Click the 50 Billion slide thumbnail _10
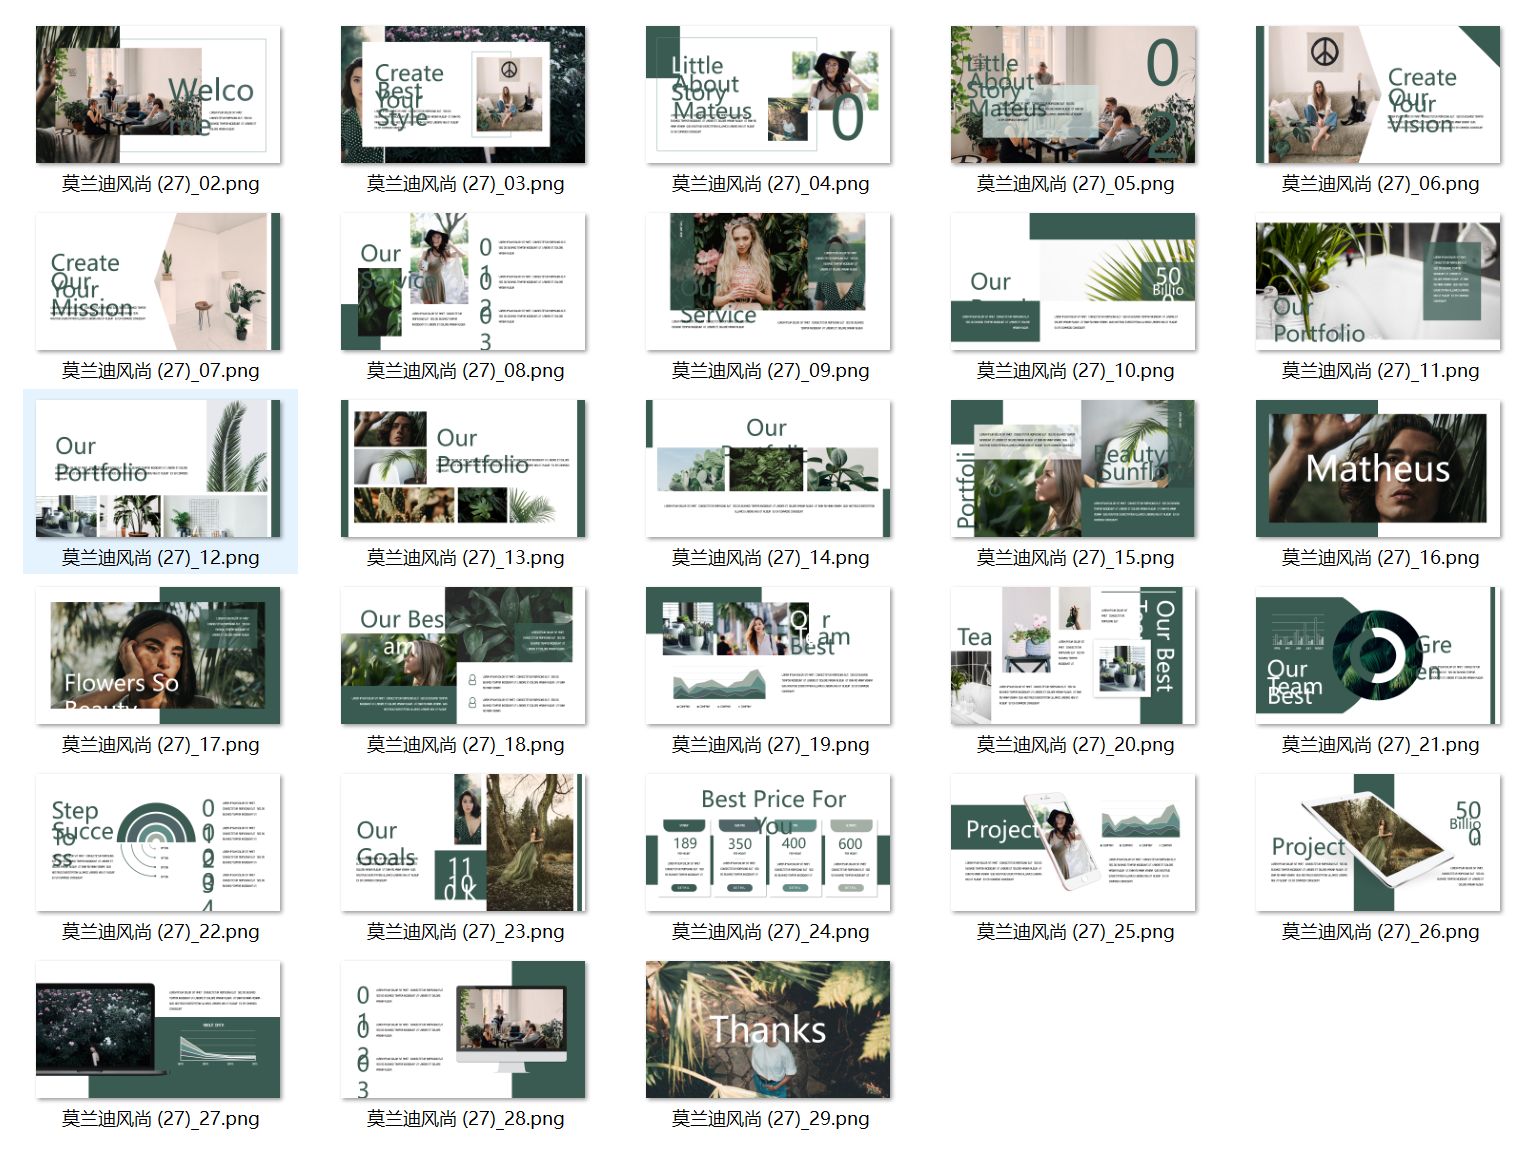1538x1156 pixels. pos(1073,282)
